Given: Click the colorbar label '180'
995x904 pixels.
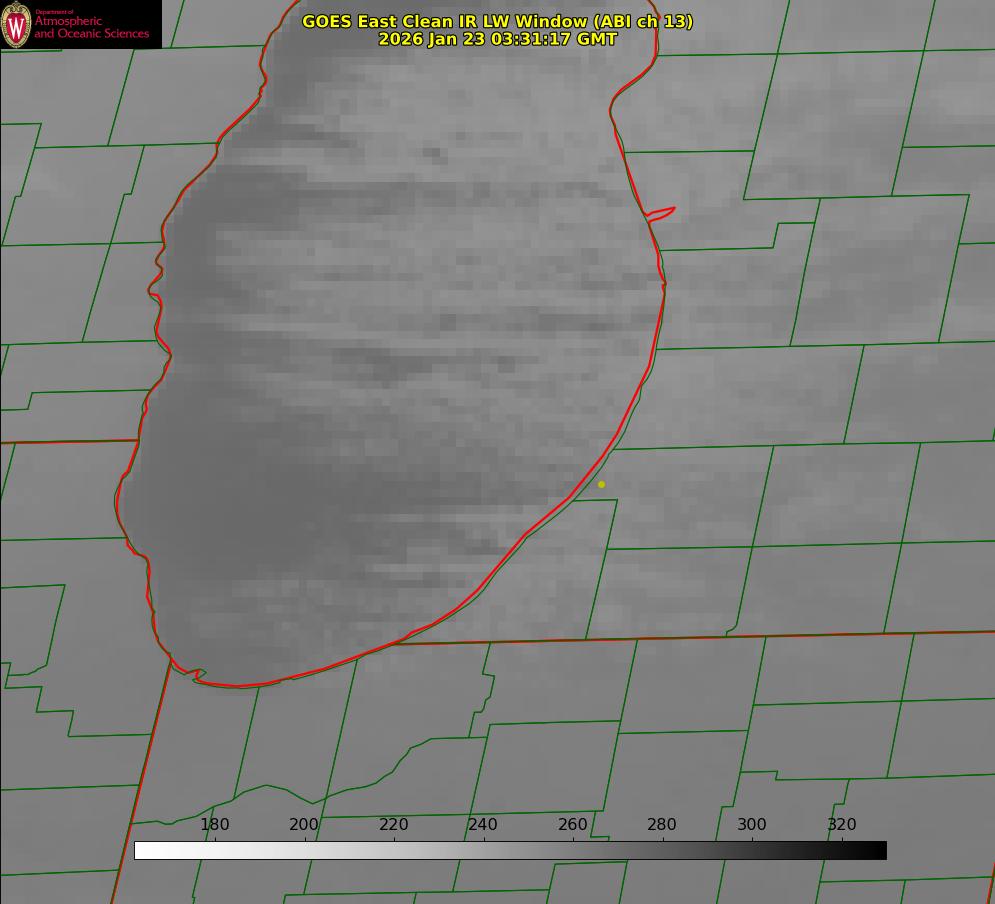Looking at the screenshot, I should [214, 824].
